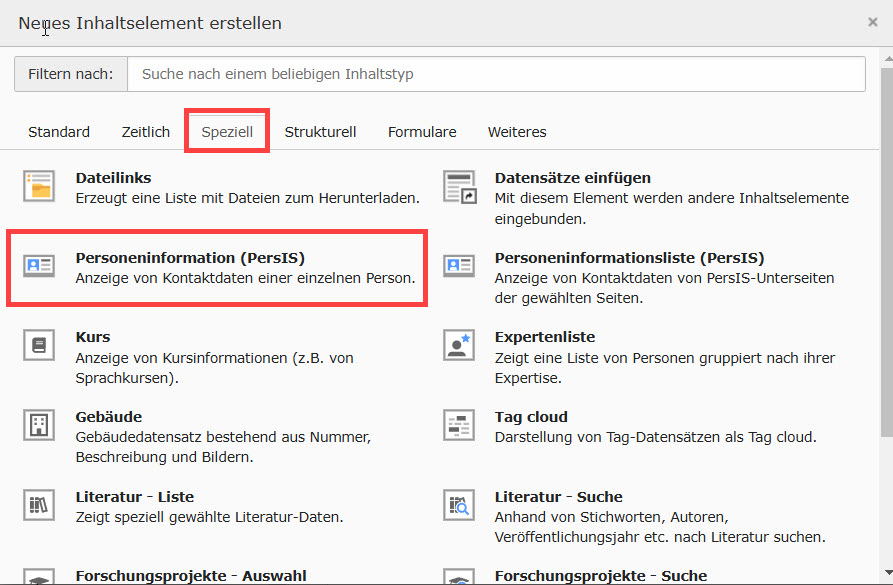Screen dimensions: 893x585
Task: Click the Kurs book icon
Action: tap(39, 345)
